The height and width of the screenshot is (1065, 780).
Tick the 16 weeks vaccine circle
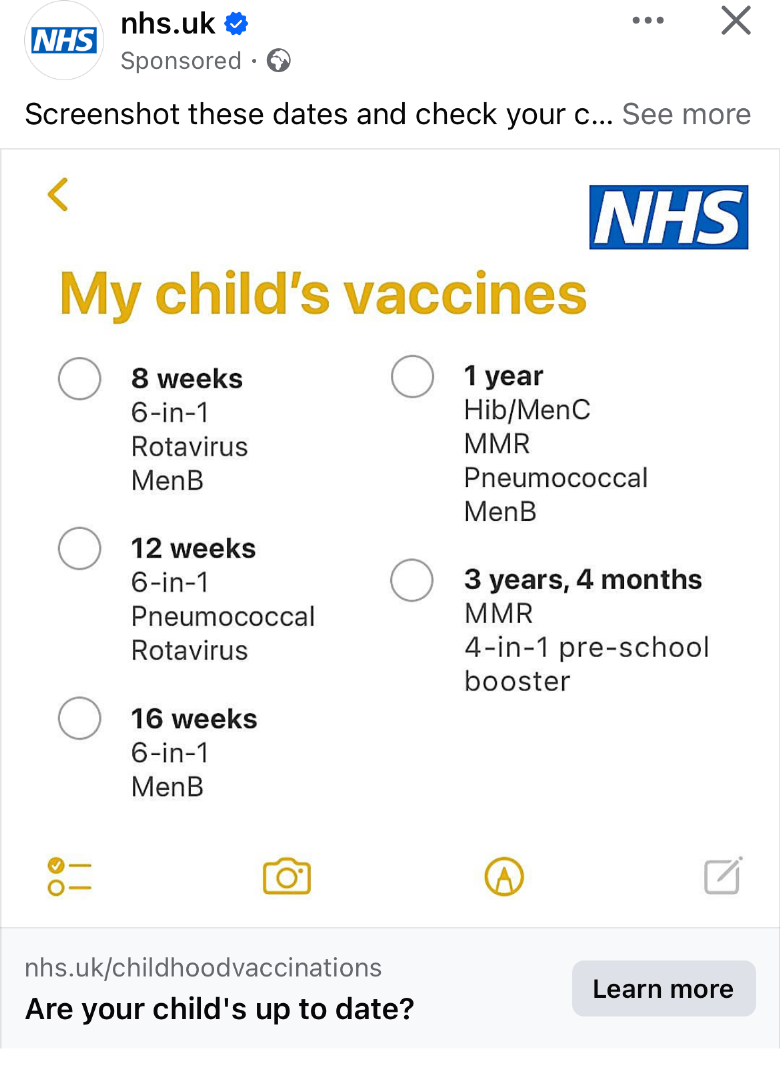[x=79, y=718]
